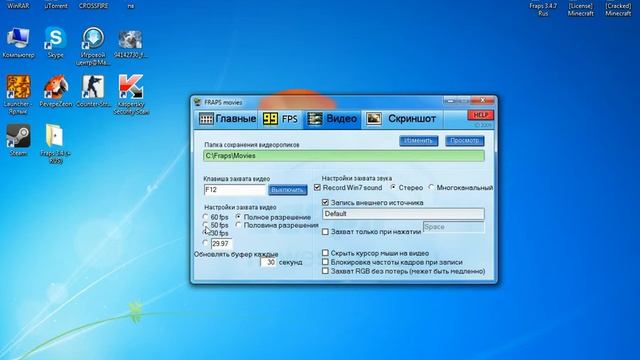Select the Kaspersky Security Scan shortcut
The height and width of the screenshot is (360, 640).
(x=131, y=95)
